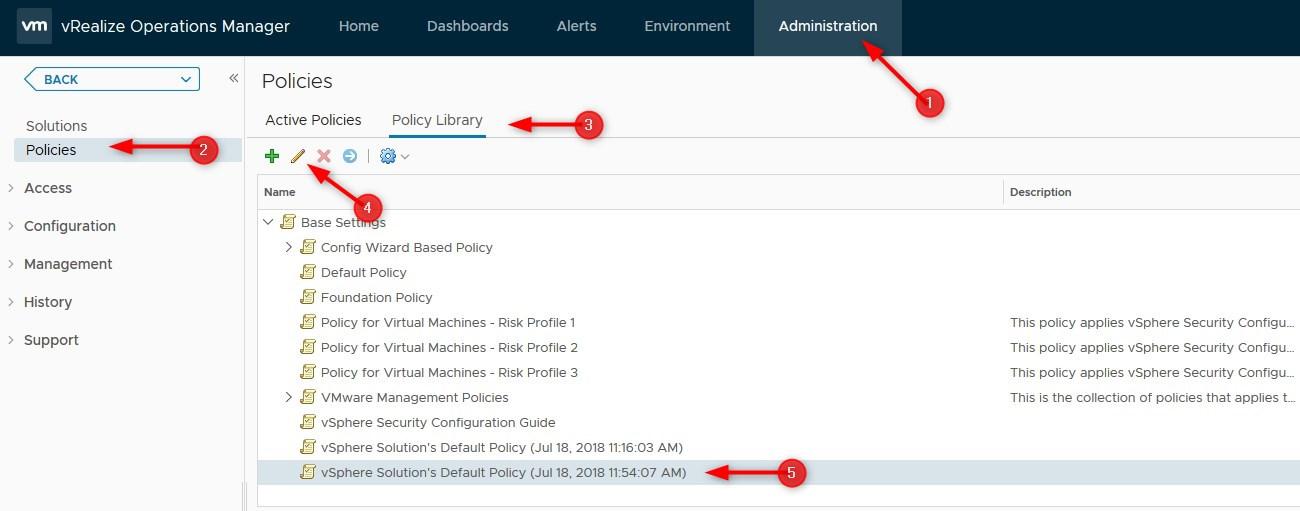Open the Environment tab

pyautogui.click(x=687, y=26)
